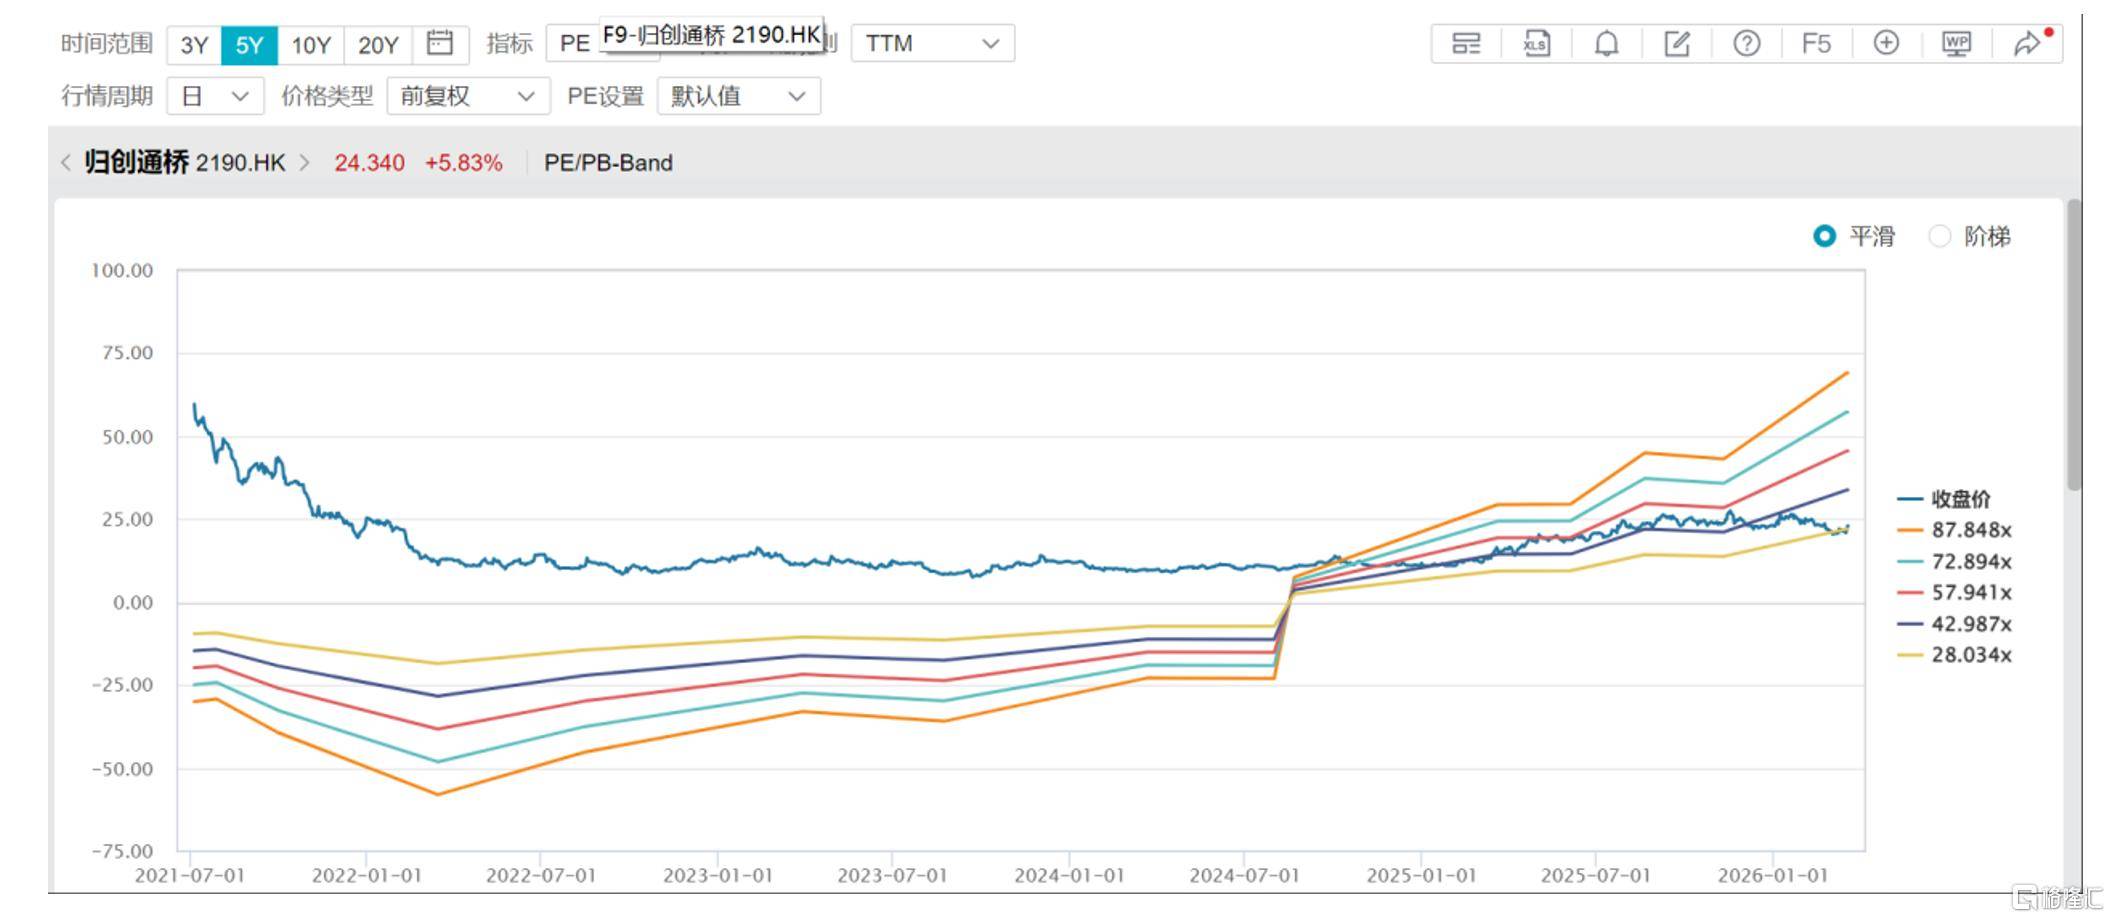Open the custom date calendar icon

tap(440, 44)
